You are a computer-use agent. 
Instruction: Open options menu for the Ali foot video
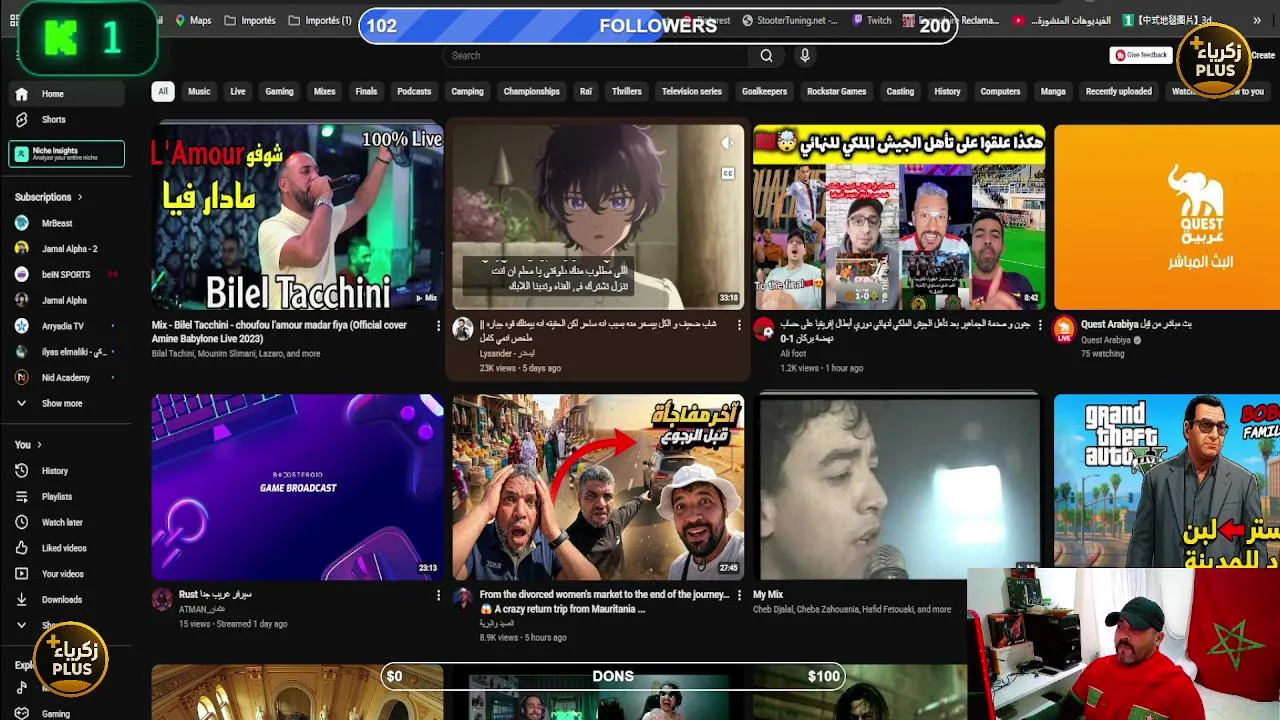coord(1040,326)
